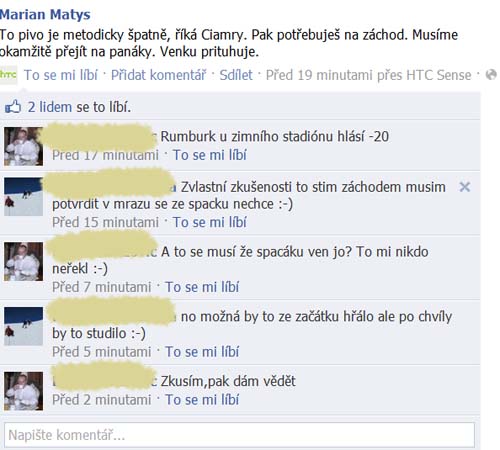This screenshot has height=450, width=500.
Task: Open avatar on 'A to se musí' comment
Action: pos(23,261)
